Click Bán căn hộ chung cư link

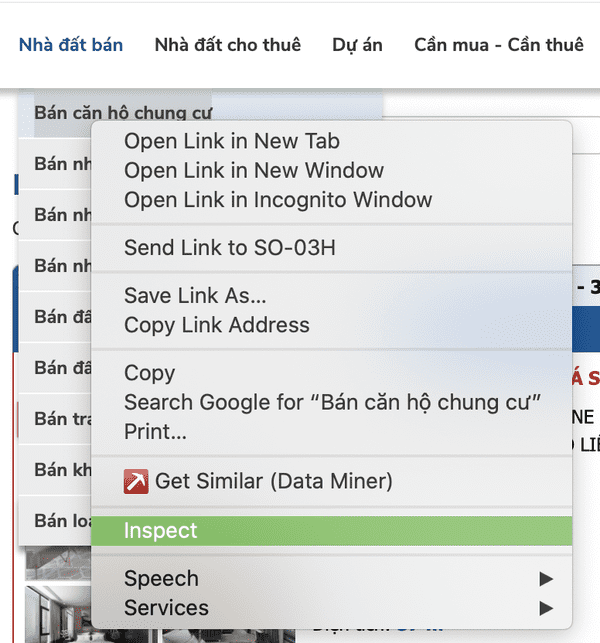[x=122, y=112]
